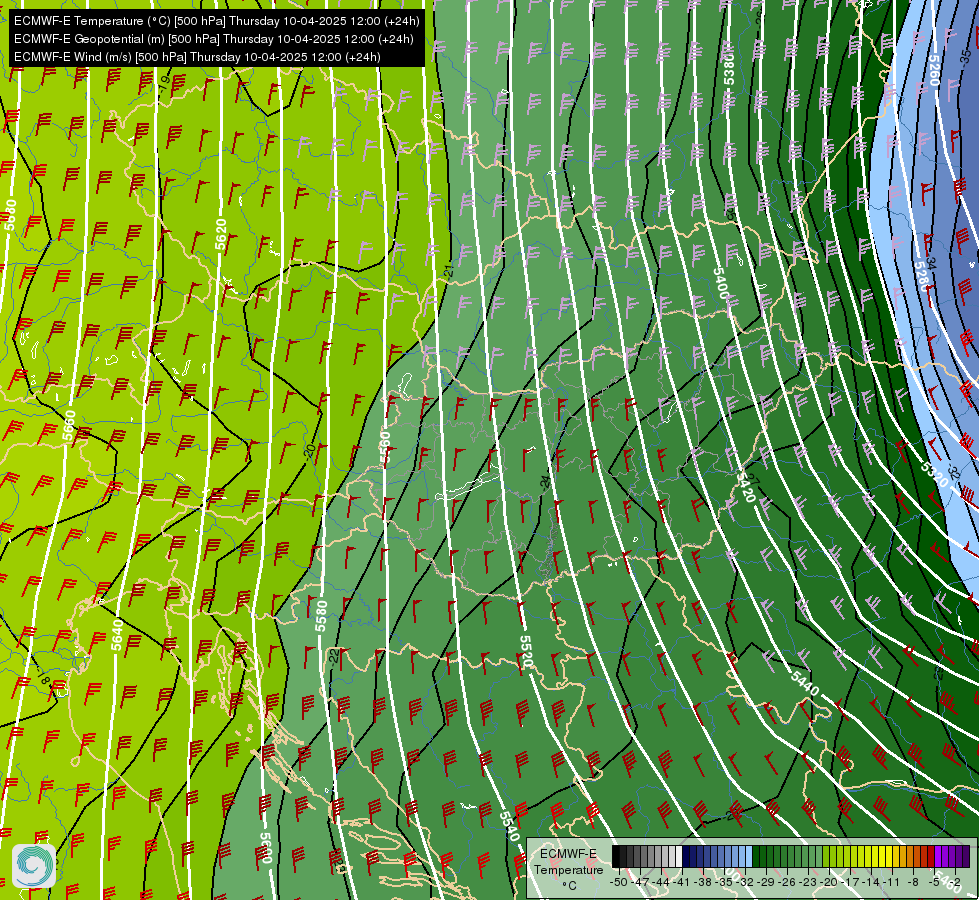The height and width of the screenshot is (900, 979).
Task: Select the ECMWF-E Temperature 500 hPa title line
Action: (x=217, y=21)
